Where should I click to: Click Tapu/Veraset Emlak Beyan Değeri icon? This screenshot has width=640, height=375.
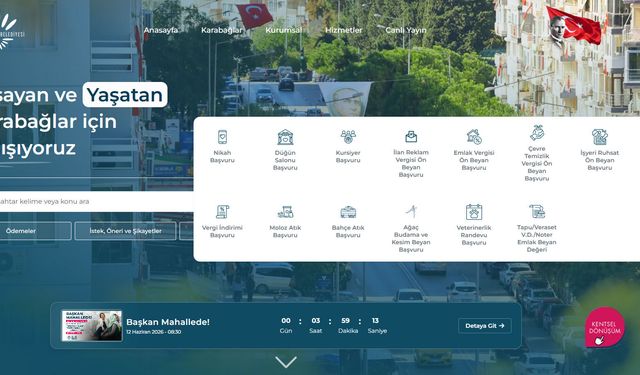(537, 211)
